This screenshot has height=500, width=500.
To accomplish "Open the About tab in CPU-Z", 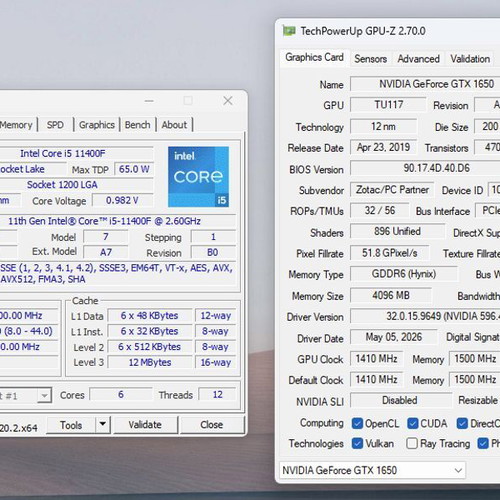I will point(174,125).
